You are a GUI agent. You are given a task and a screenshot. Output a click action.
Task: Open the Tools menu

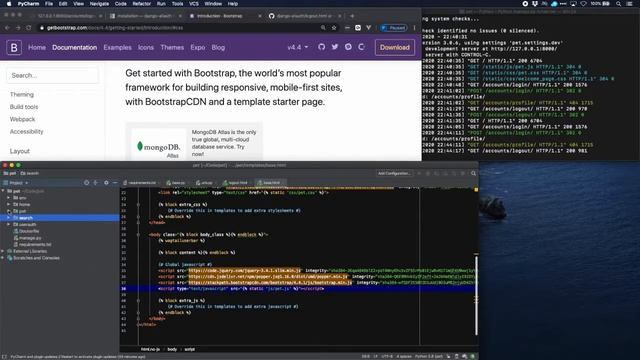click(x=177, y=4)
